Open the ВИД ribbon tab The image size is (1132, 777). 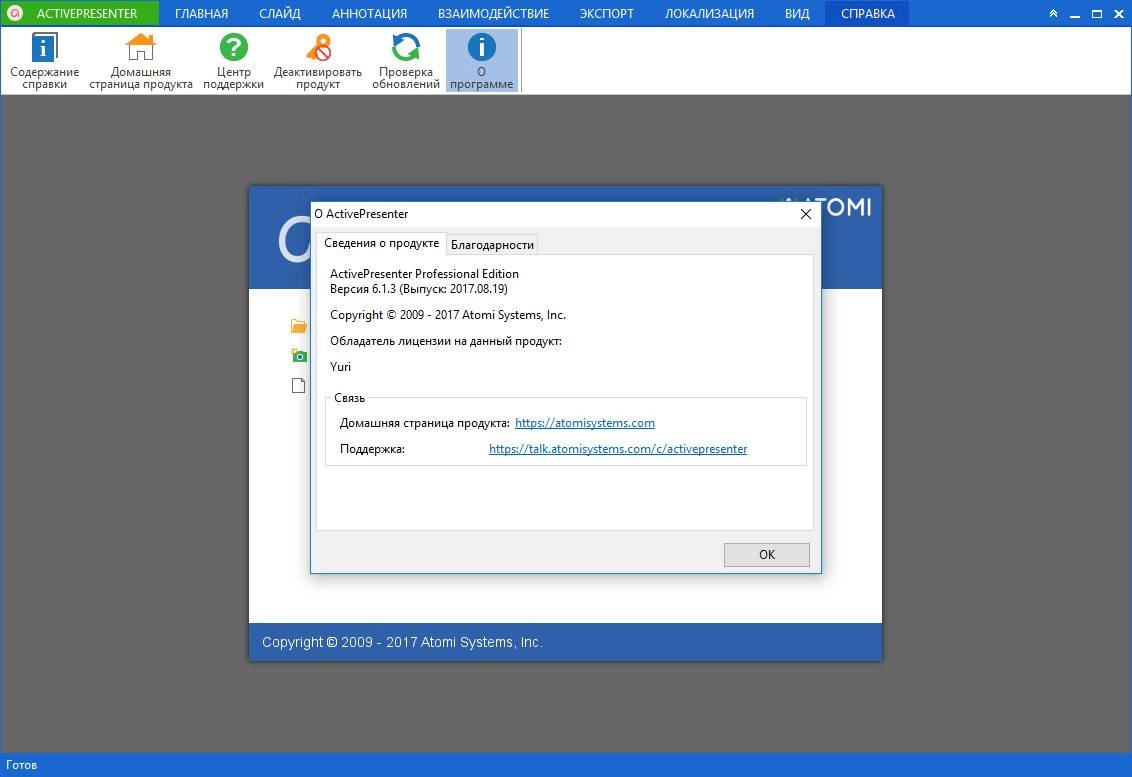797,13
